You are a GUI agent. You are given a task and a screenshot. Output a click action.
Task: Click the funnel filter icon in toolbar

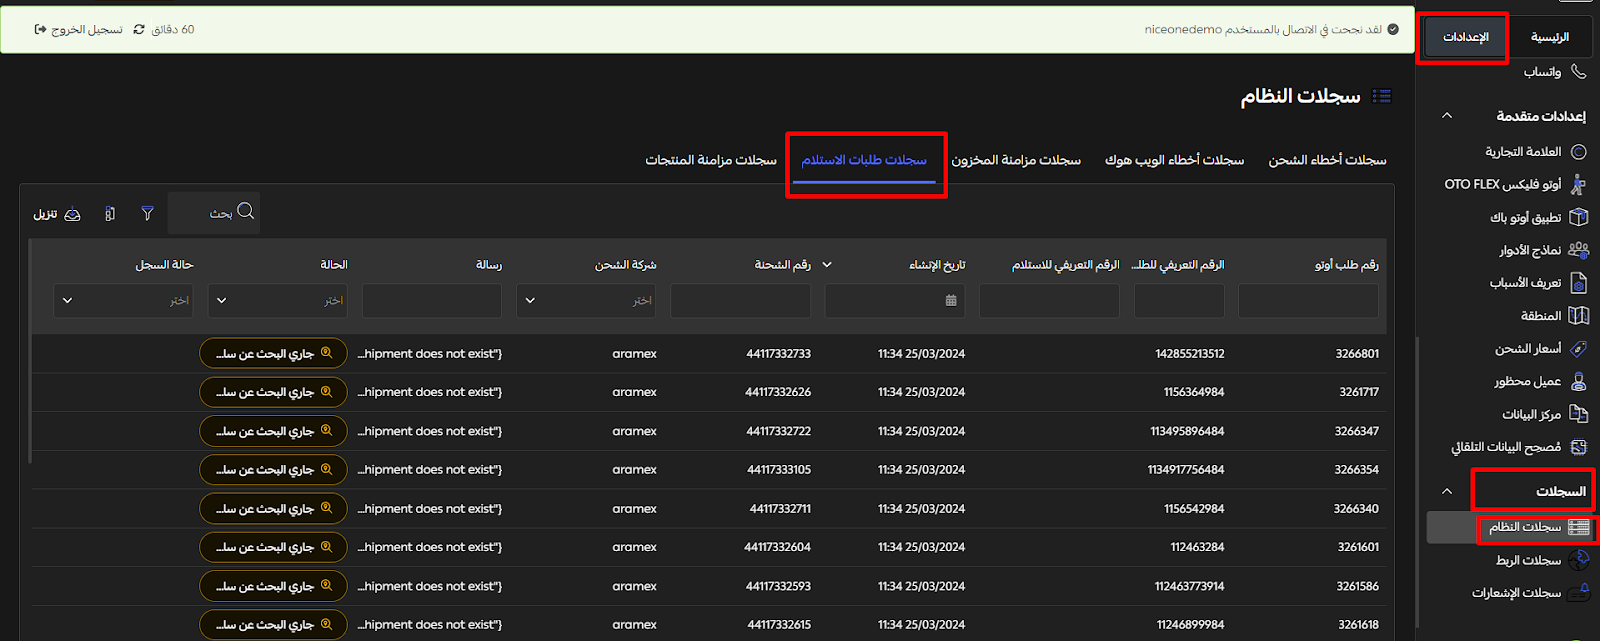[x=147, y=214]
